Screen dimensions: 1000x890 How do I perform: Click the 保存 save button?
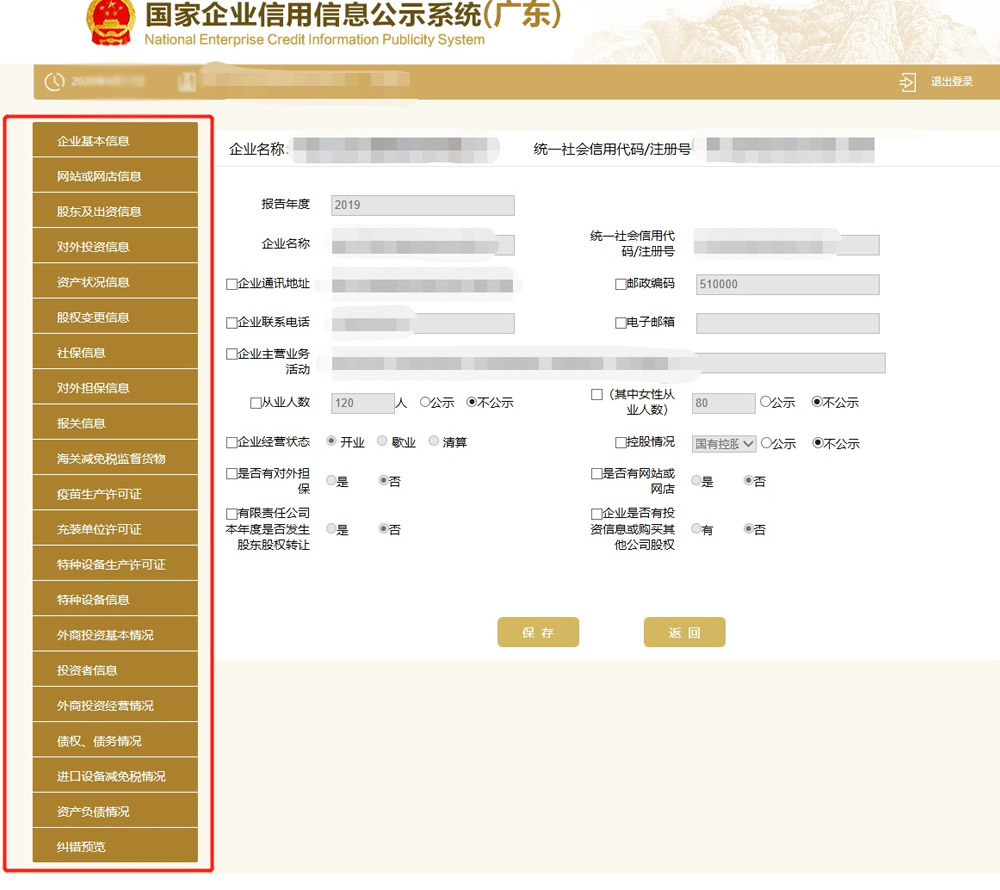(x=538, y=631)
